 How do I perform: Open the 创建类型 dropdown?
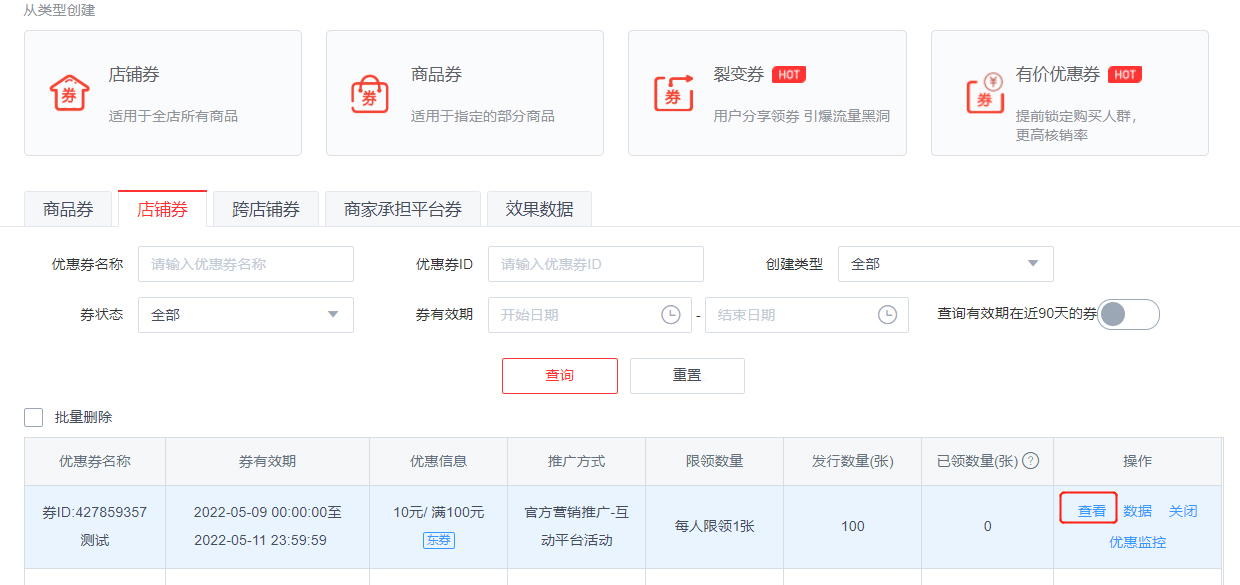click(x=945, y=263)
